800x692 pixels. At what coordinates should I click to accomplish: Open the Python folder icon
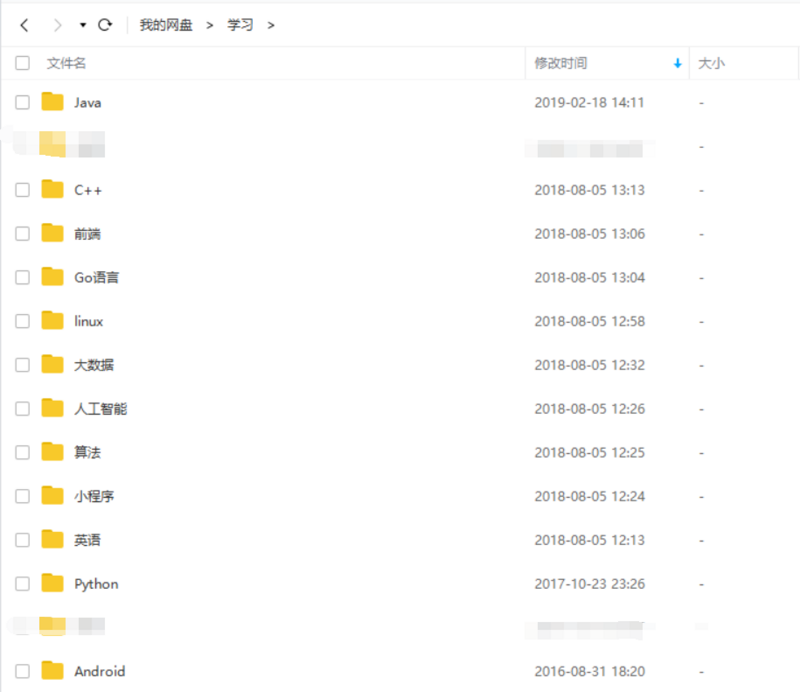[x=55, y=583]
